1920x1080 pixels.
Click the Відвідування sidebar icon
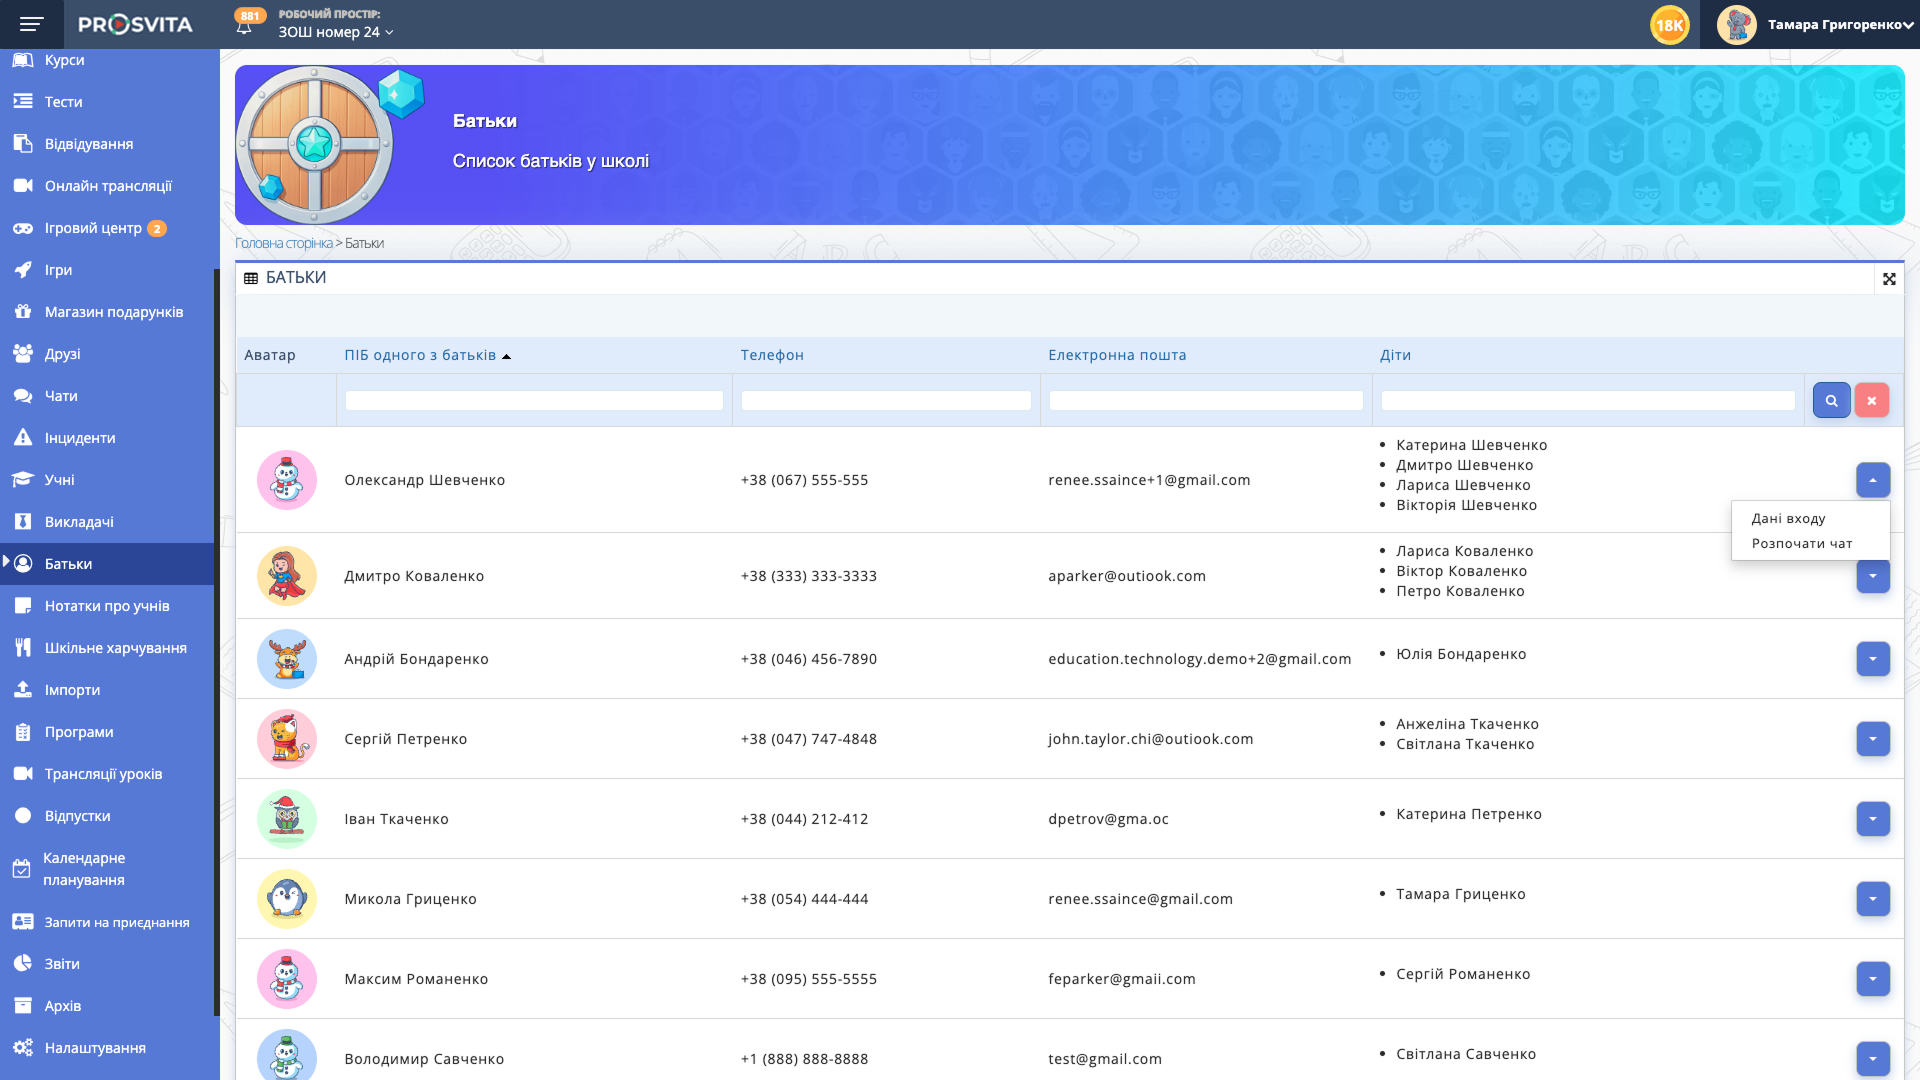pyautogui.click(x=23, y=144)
